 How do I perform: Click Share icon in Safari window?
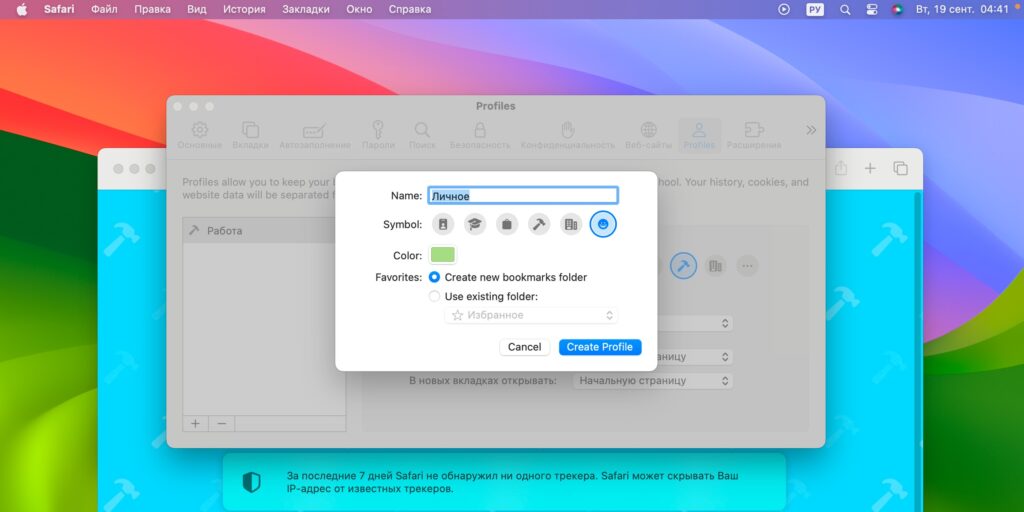[x=840, y=168]
